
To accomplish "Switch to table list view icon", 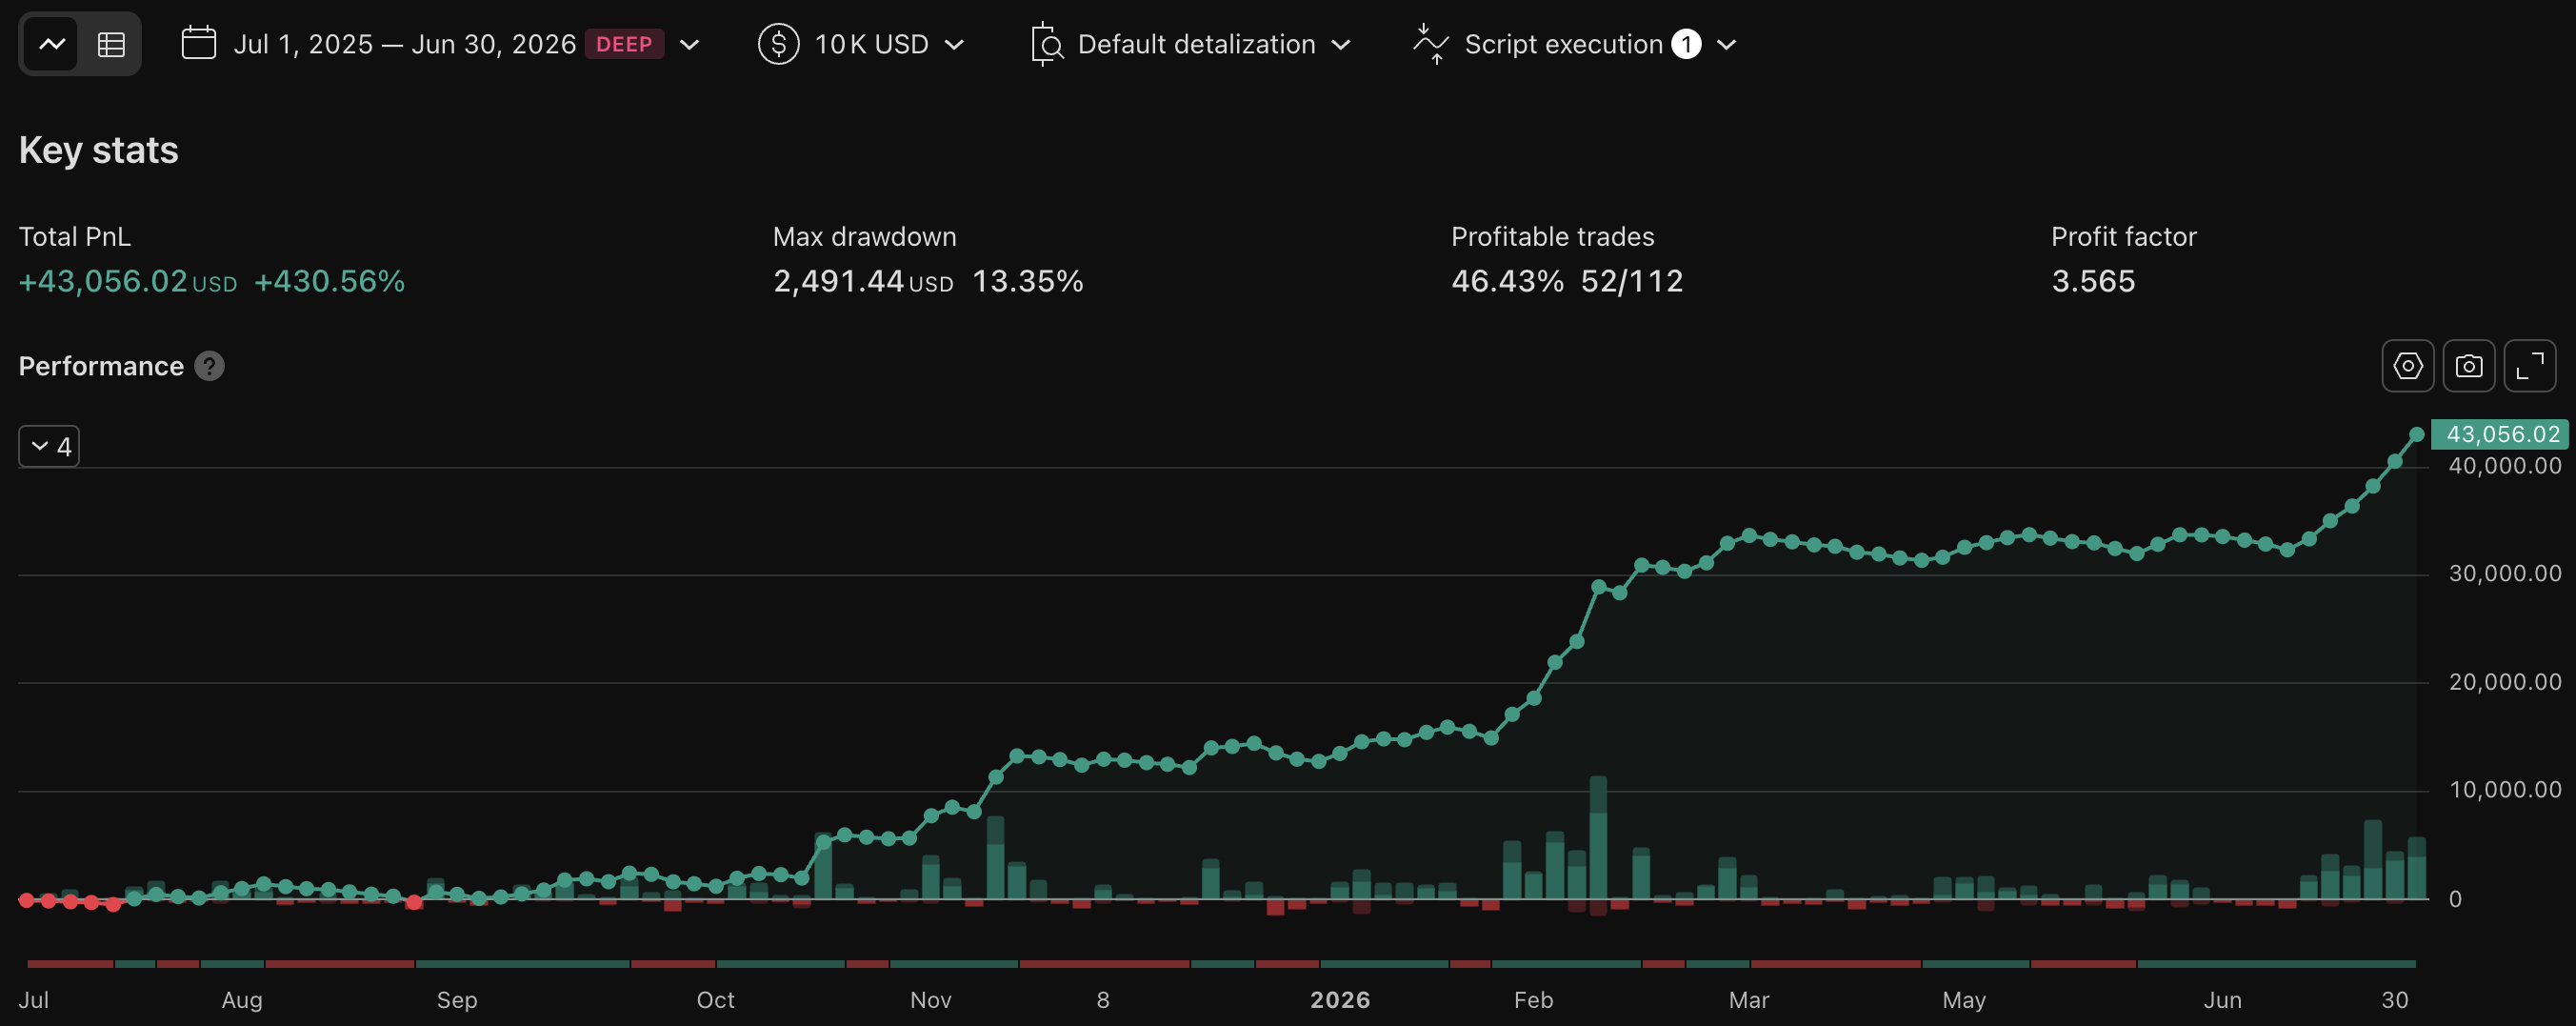I will [x=111, y=44].
